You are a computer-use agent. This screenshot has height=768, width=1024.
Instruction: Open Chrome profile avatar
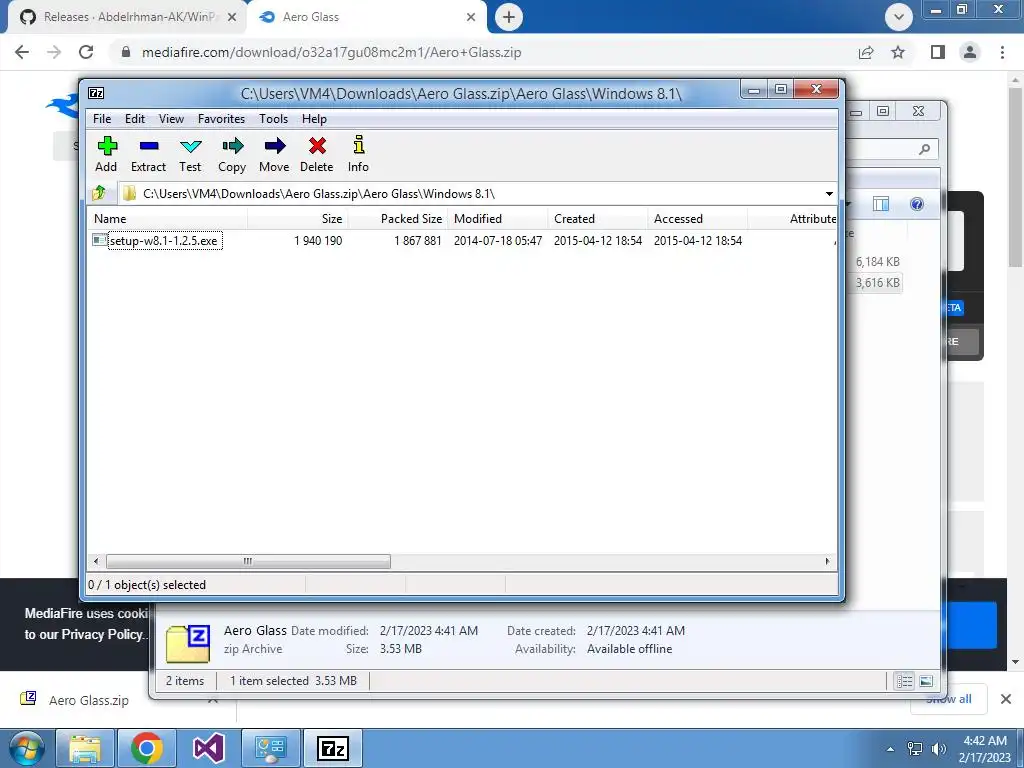[970, 52]
